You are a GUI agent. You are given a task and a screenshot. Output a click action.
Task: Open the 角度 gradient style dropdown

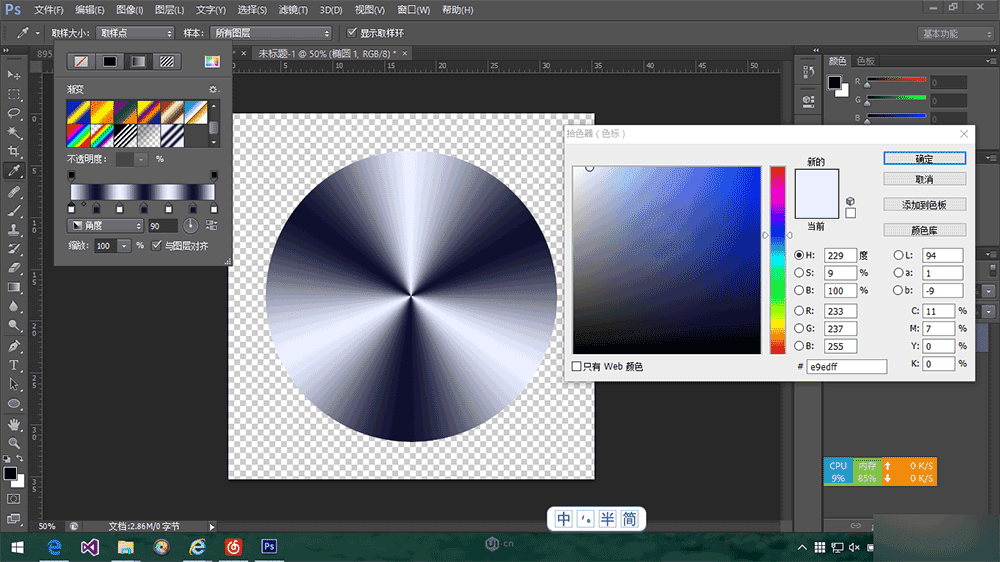coord(106,226)
